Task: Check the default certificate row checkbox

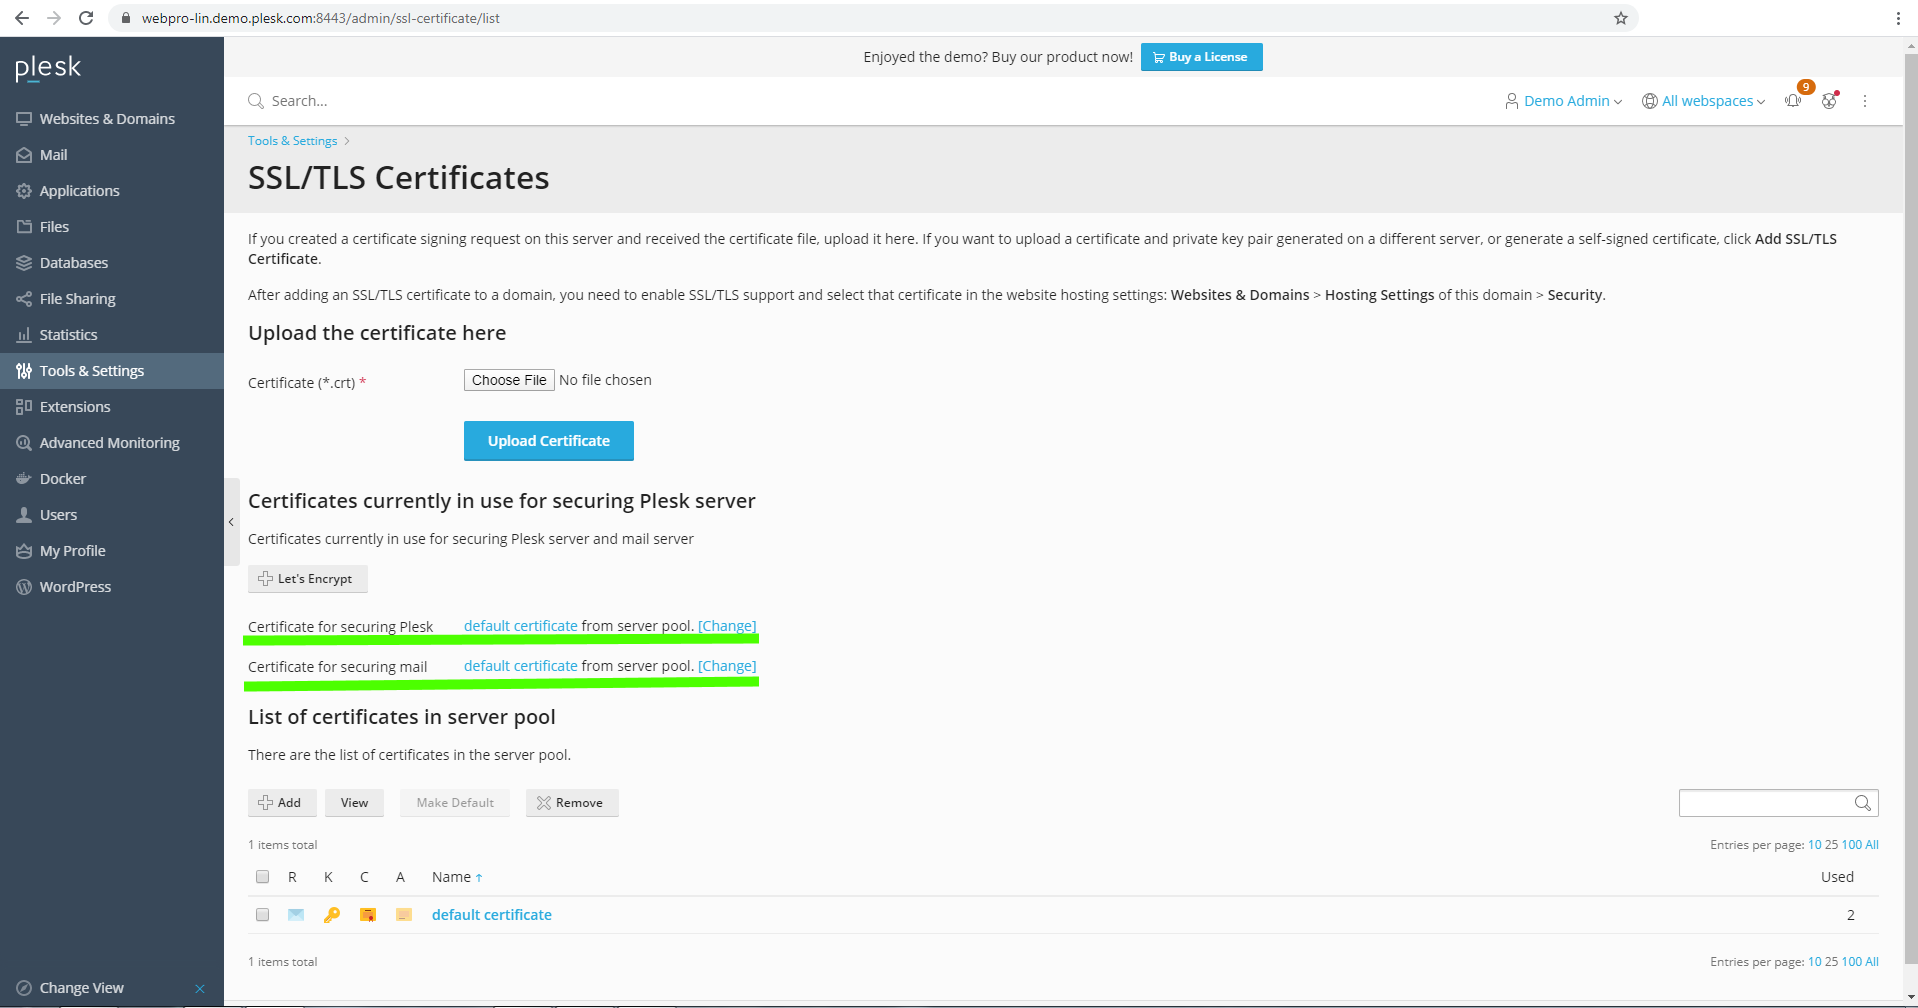Action: 262,915
